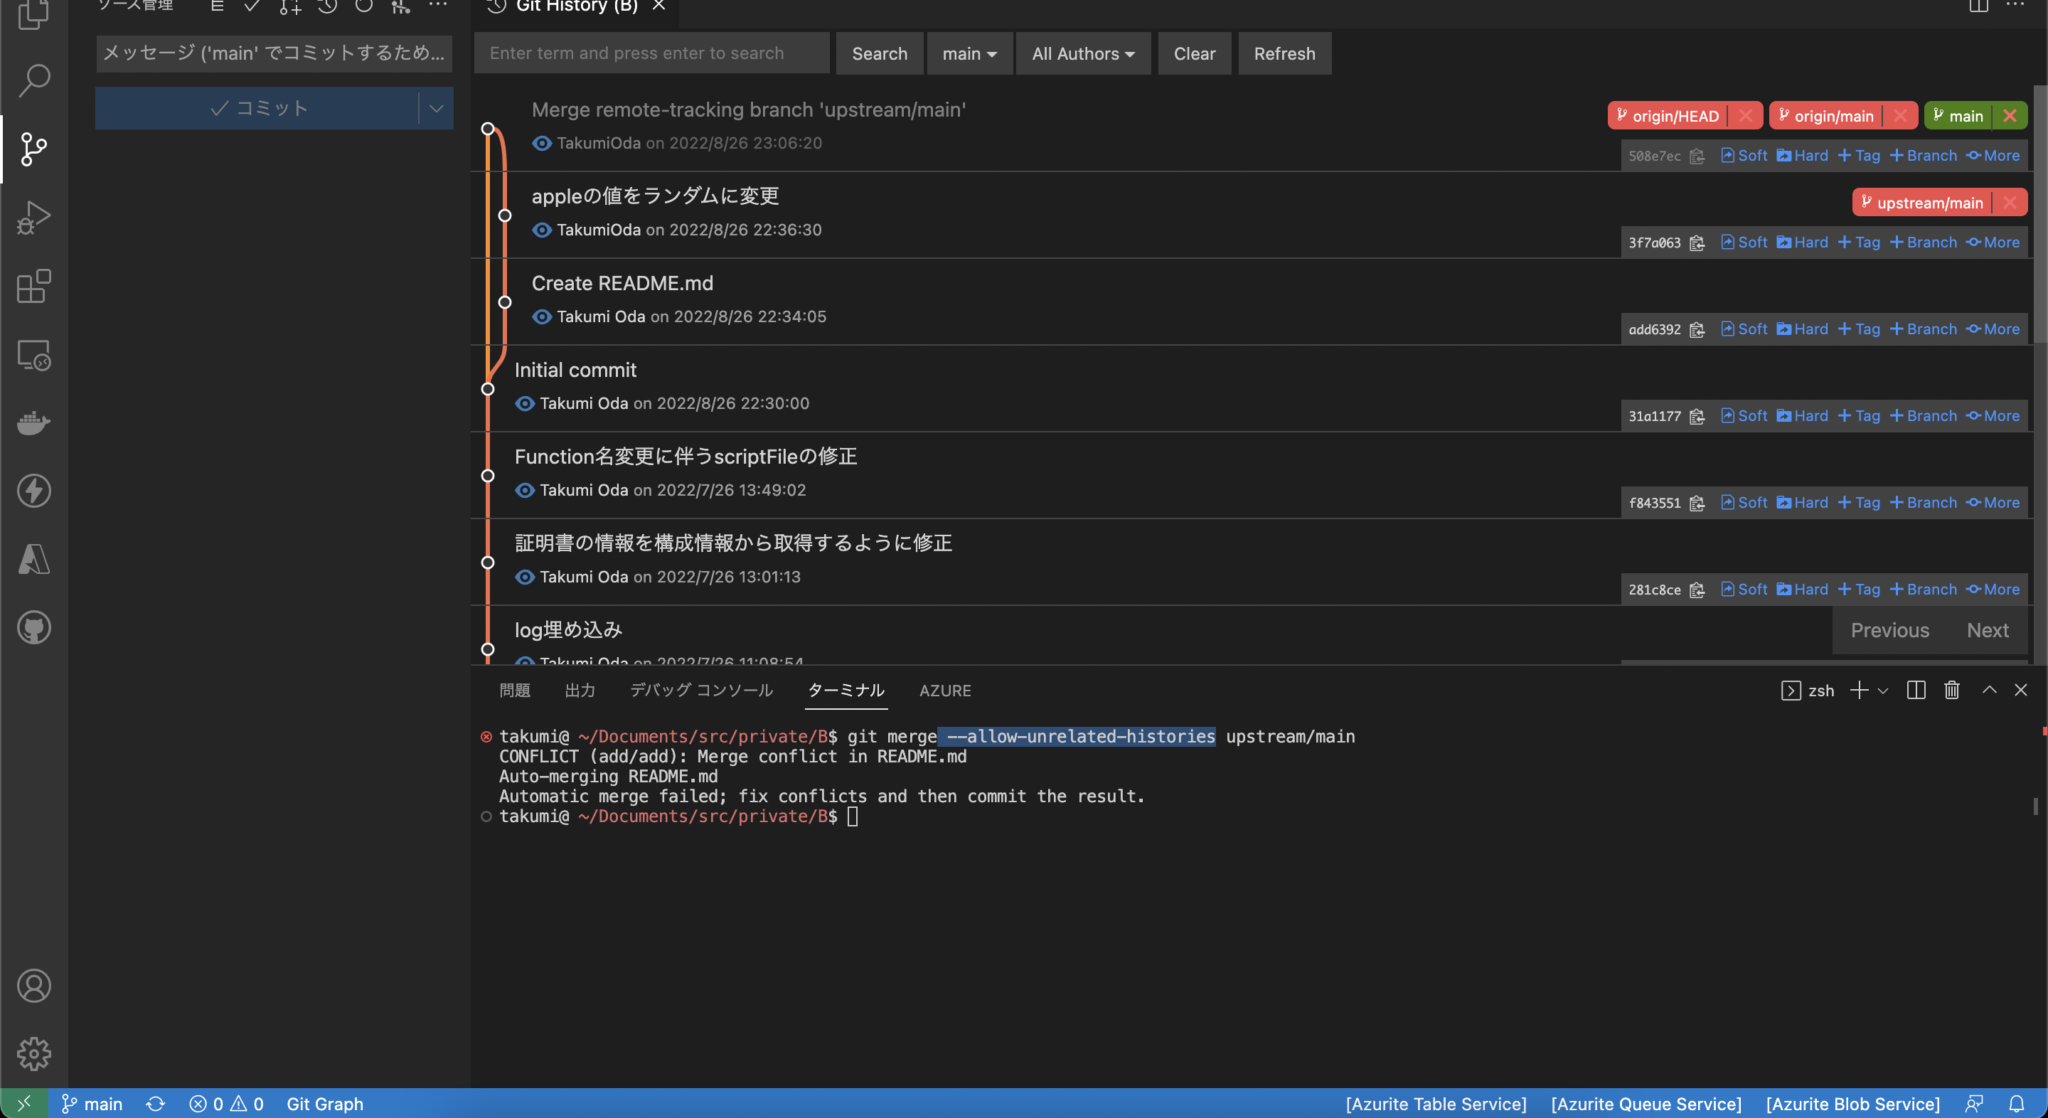
Task: Switch to the AZURE panel tab
Action: (944, 690)
